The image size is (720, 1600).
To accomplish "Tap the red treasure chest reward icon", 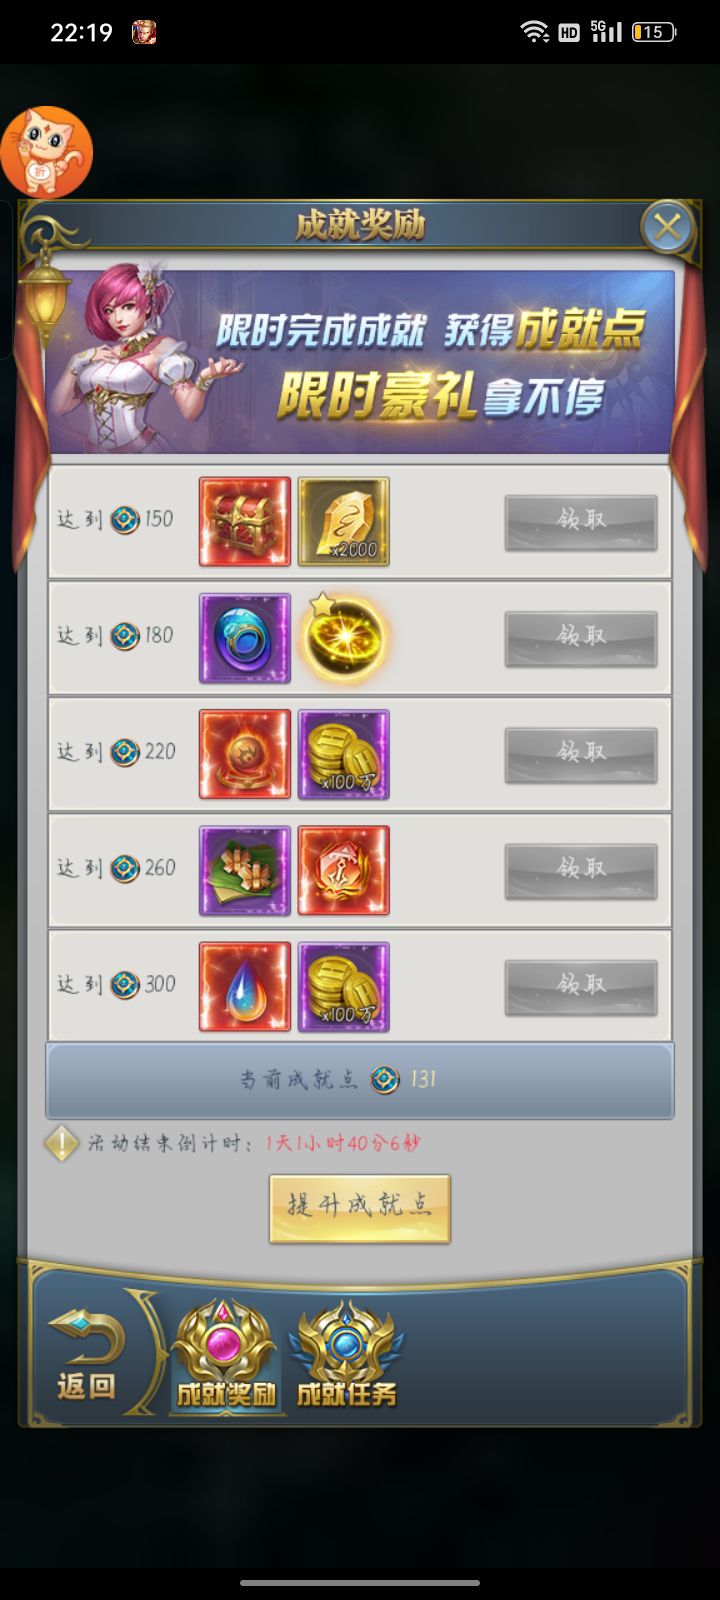I will 245,521.
